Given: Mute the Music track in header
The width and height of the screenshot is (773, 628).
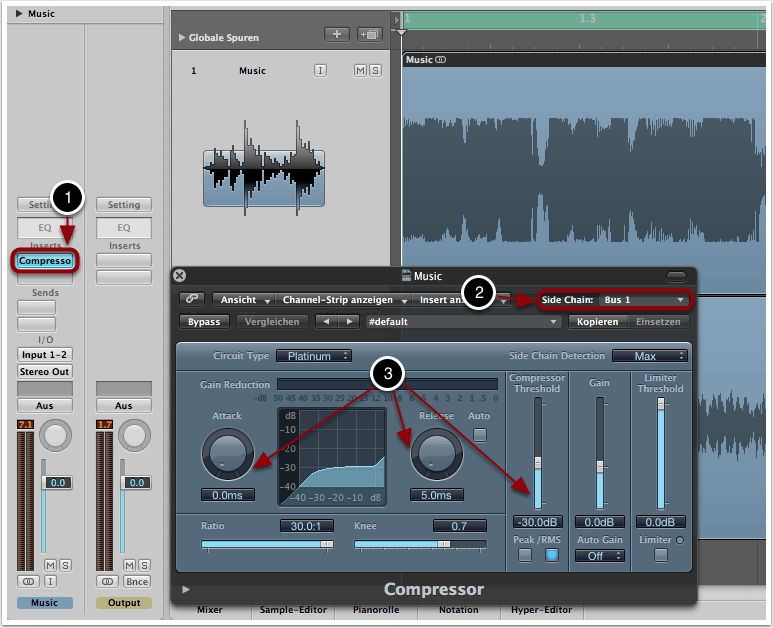Looking at the screenshot, I should [360, 71].
